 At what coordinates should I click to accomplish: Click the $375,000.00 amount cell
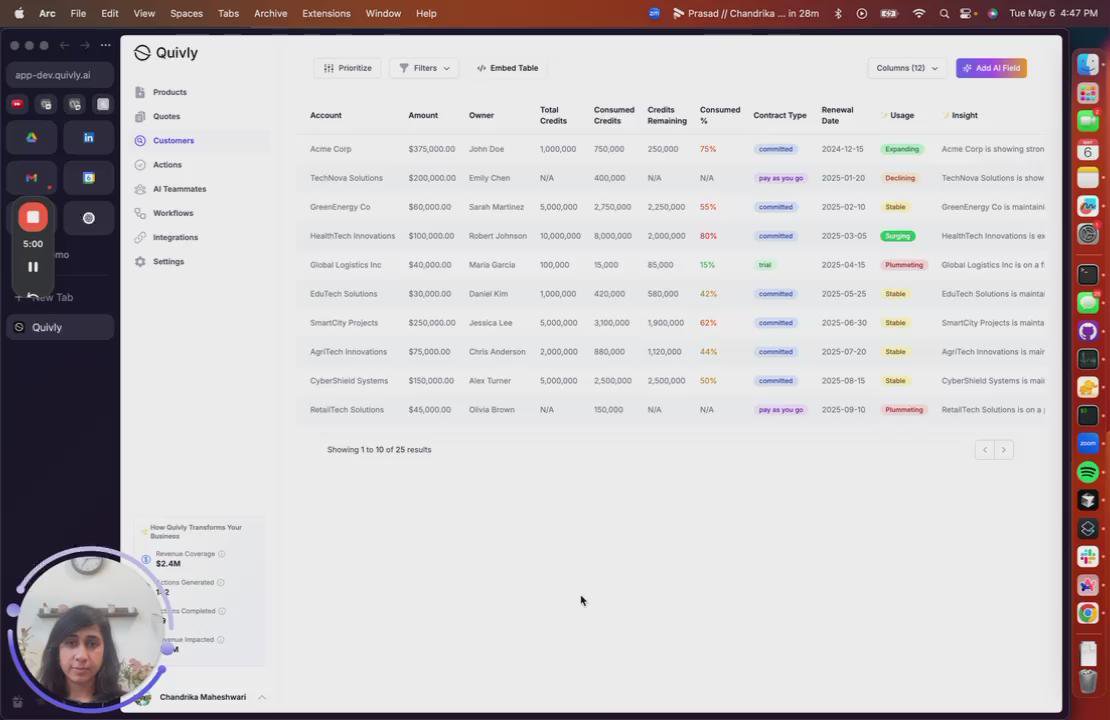[431, 149]
